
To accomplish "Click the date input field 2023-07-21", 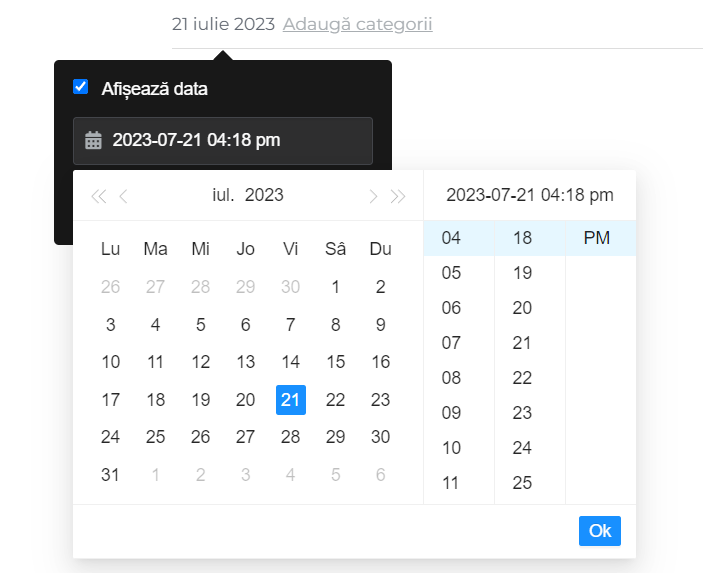I will pos(223,141).
